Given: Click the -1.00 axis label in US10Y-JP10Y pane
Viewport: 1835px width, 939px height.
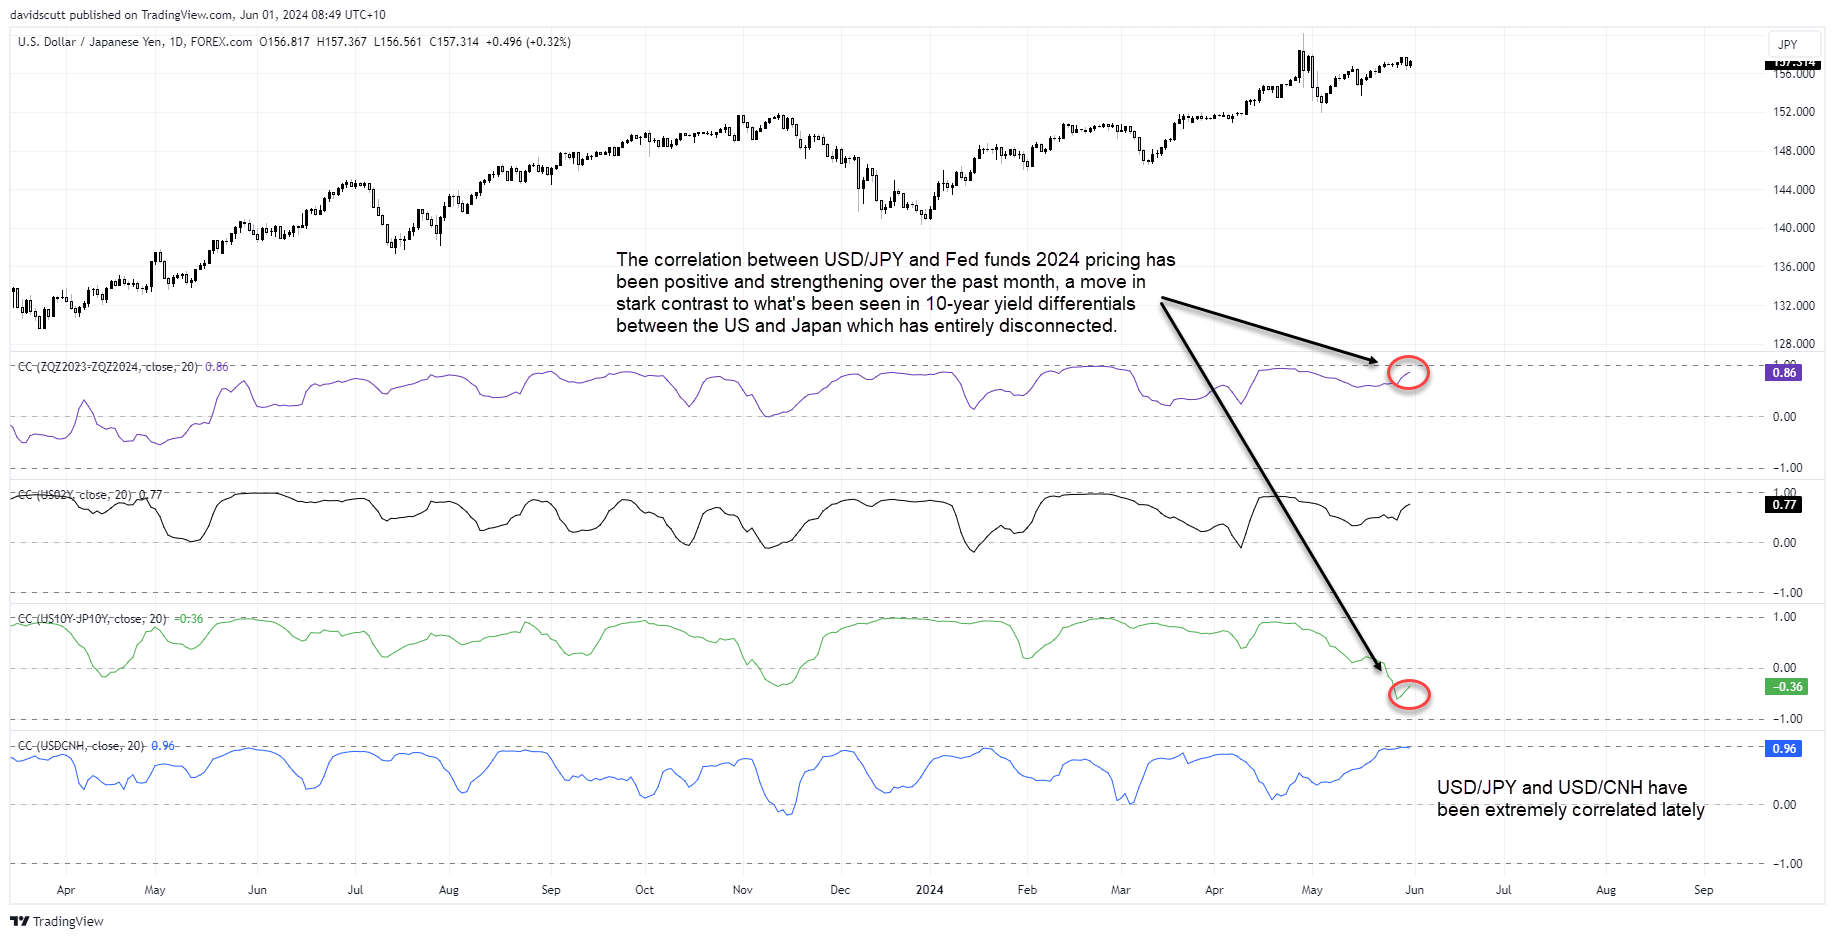Looking at the screenshot, I should click(x=1786, y=719).
